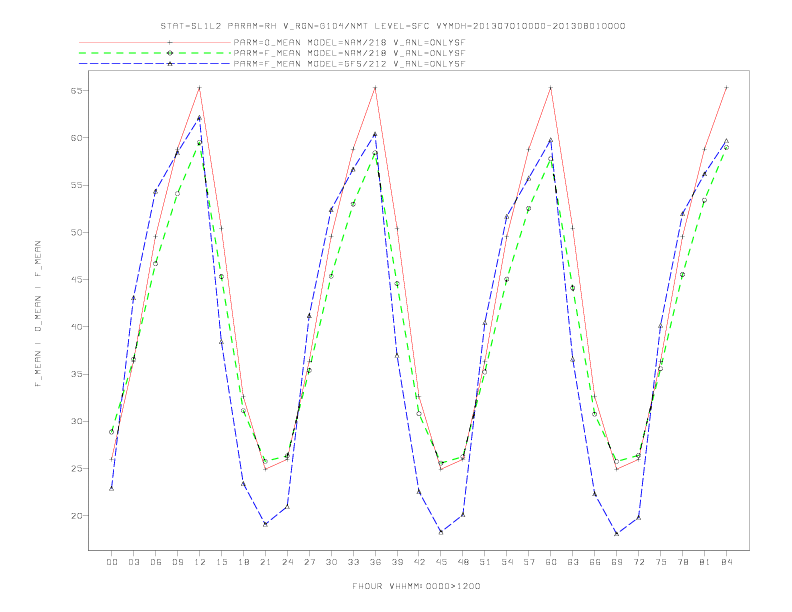Click the blue dashed legend line sample
The image size is (792, 612).
[x=155, y=64]
